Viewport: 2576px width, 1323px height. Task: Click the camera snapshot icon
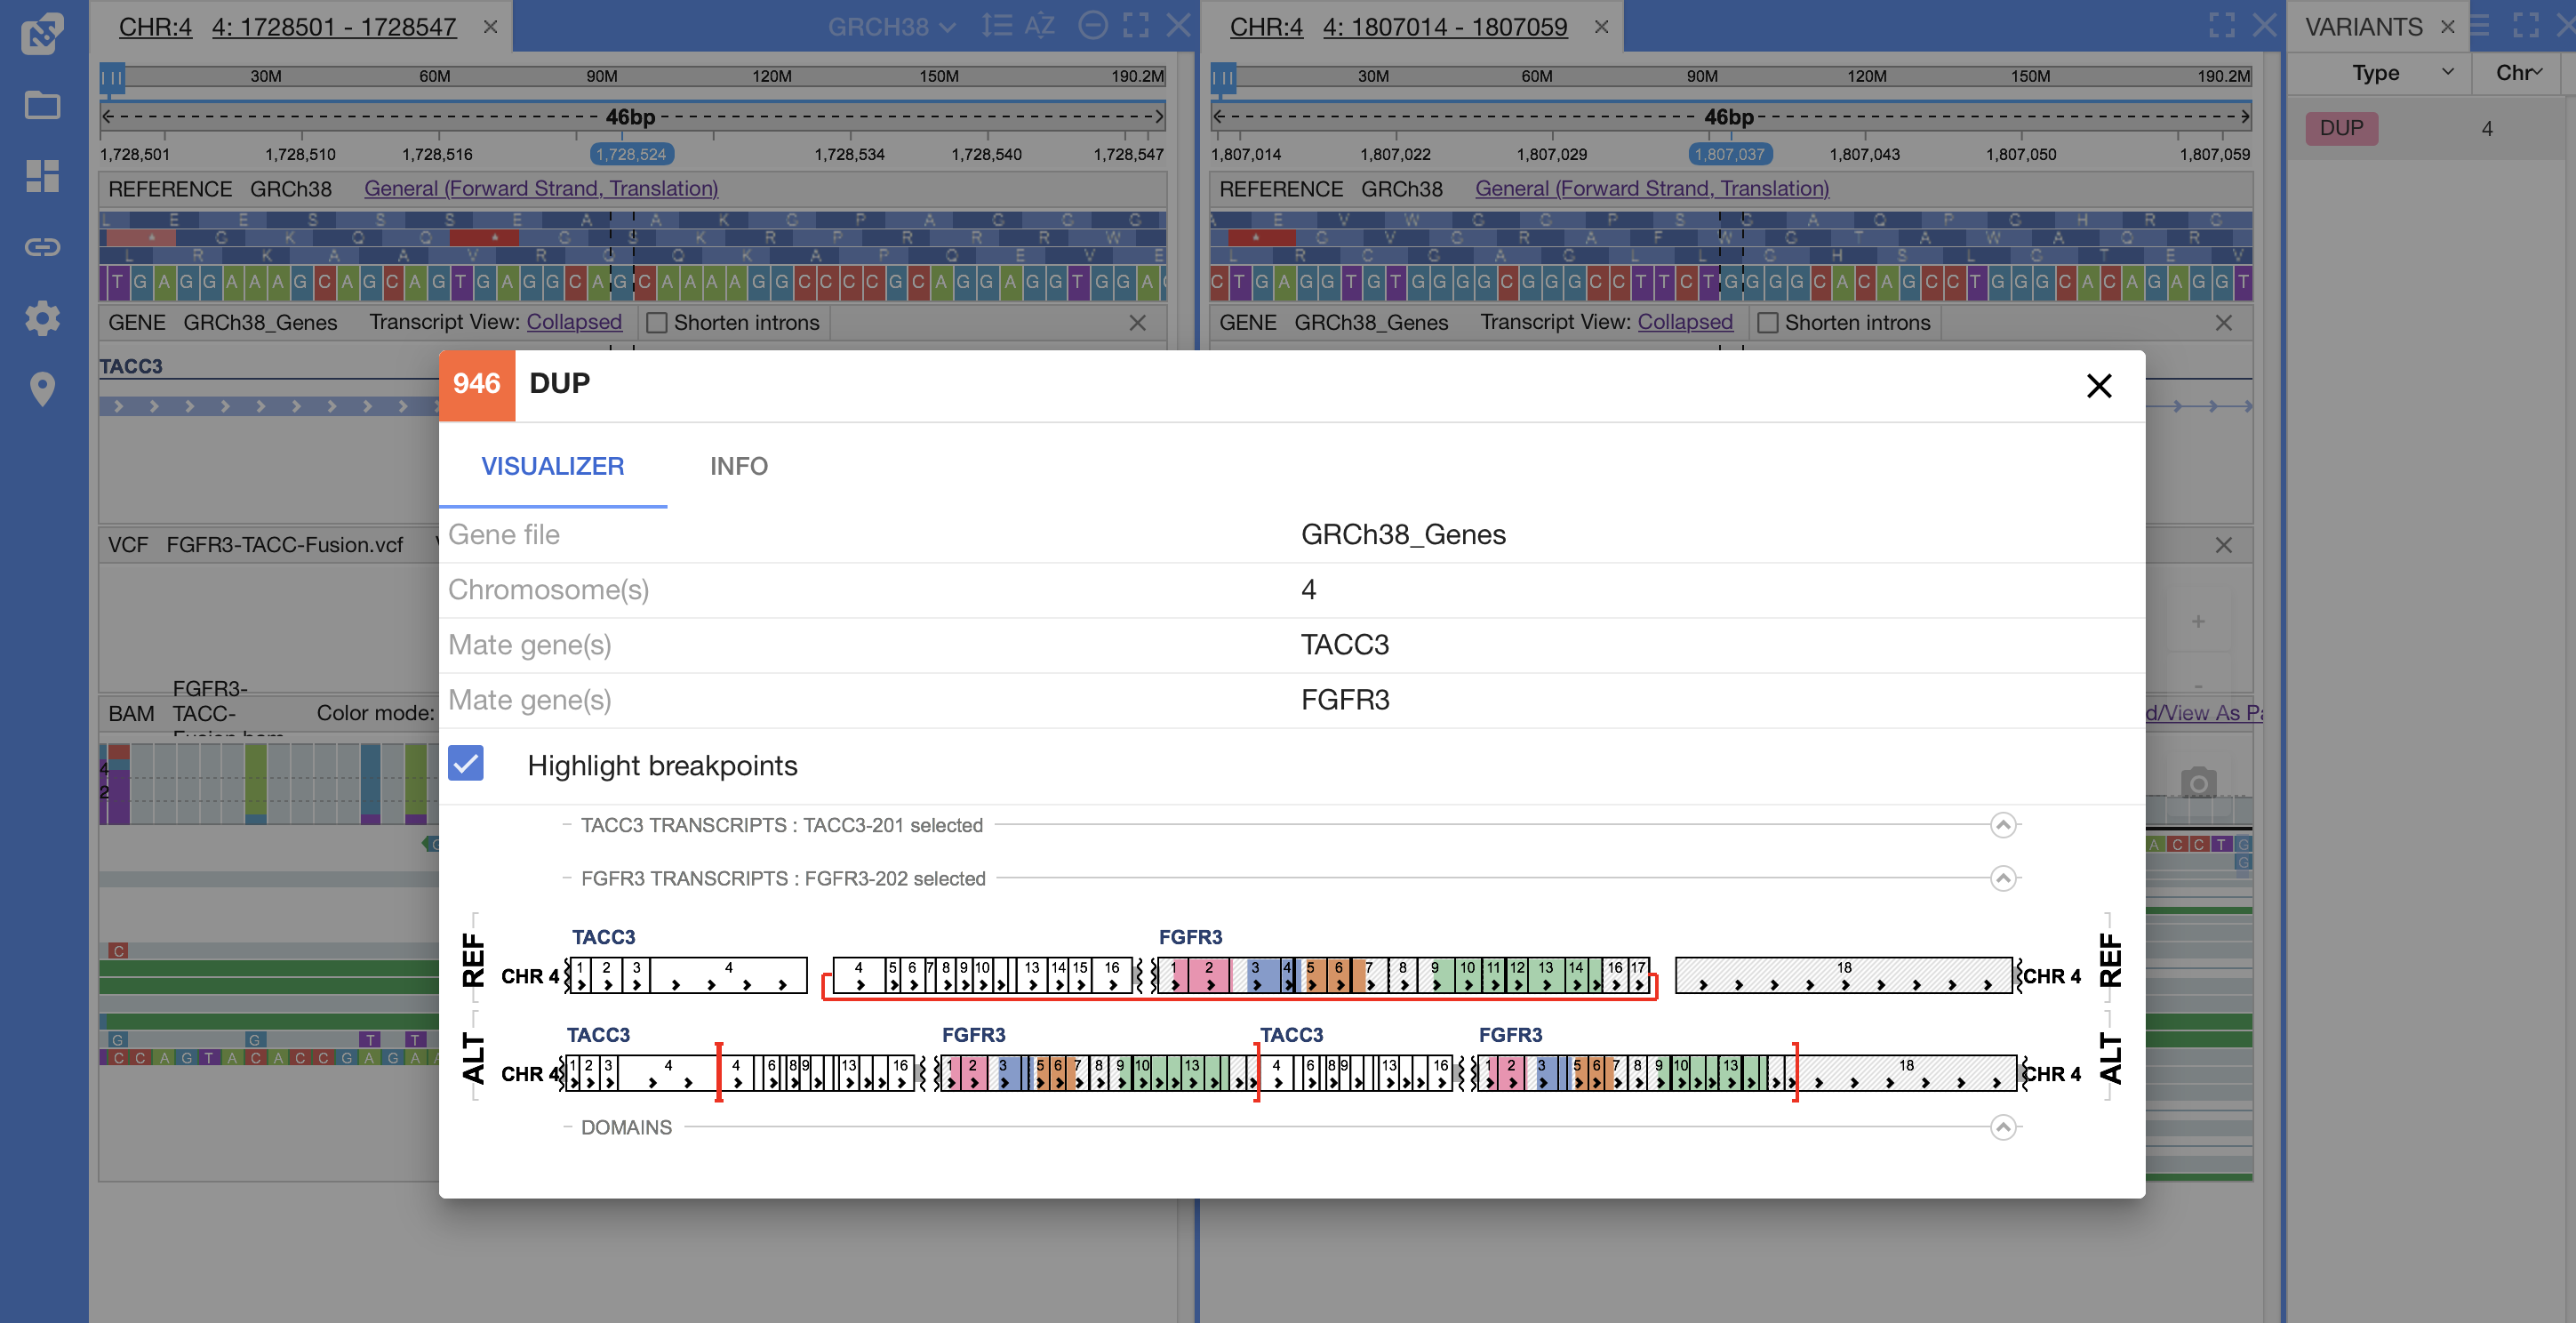2197,783
